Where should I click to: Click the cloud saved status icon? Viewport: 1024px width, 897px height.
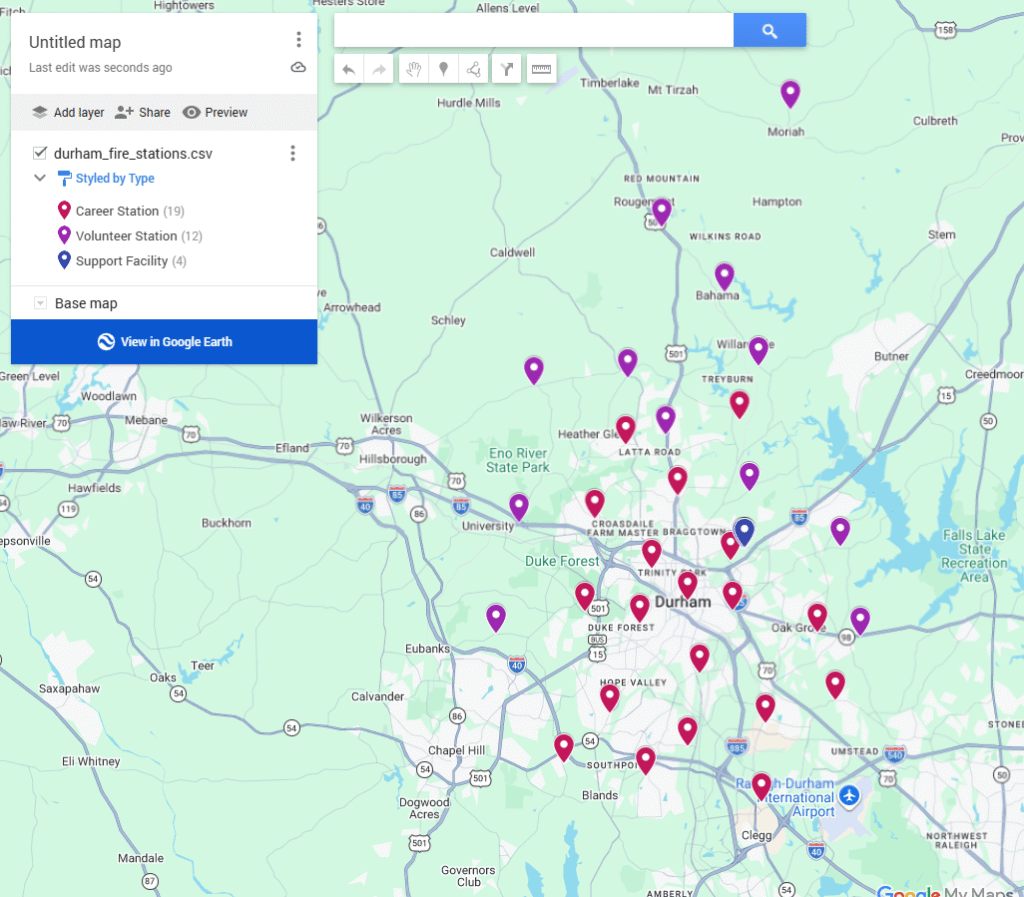click(x=298, y=67)
